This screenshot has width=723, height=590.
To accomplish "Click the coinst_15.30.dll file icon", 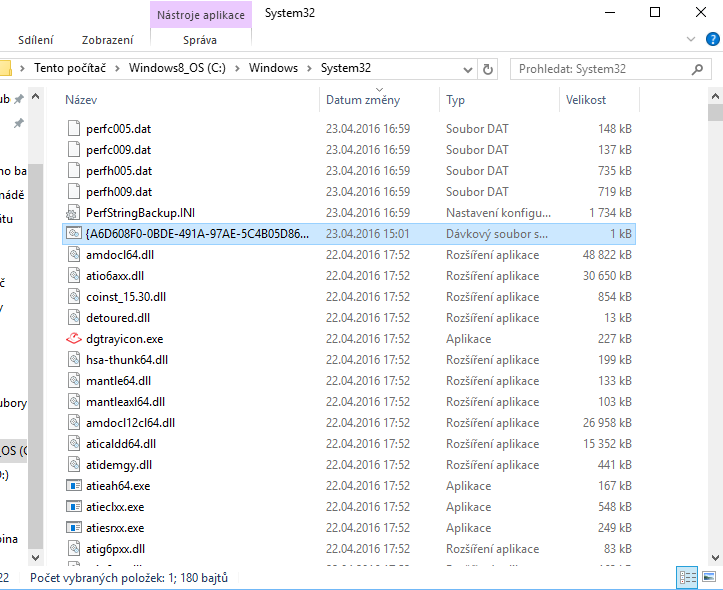I will tap(74, 296).
